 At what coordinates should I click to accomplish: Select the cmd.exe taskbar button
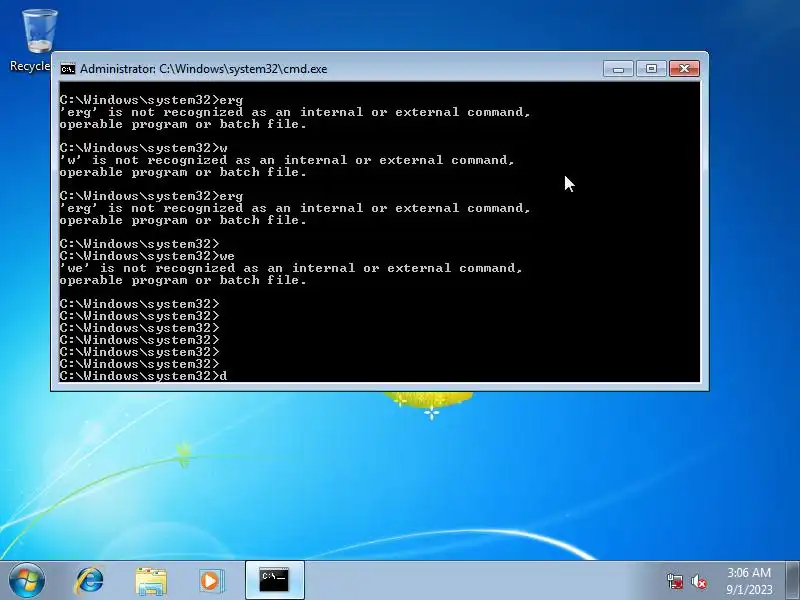tap(274, 580)
